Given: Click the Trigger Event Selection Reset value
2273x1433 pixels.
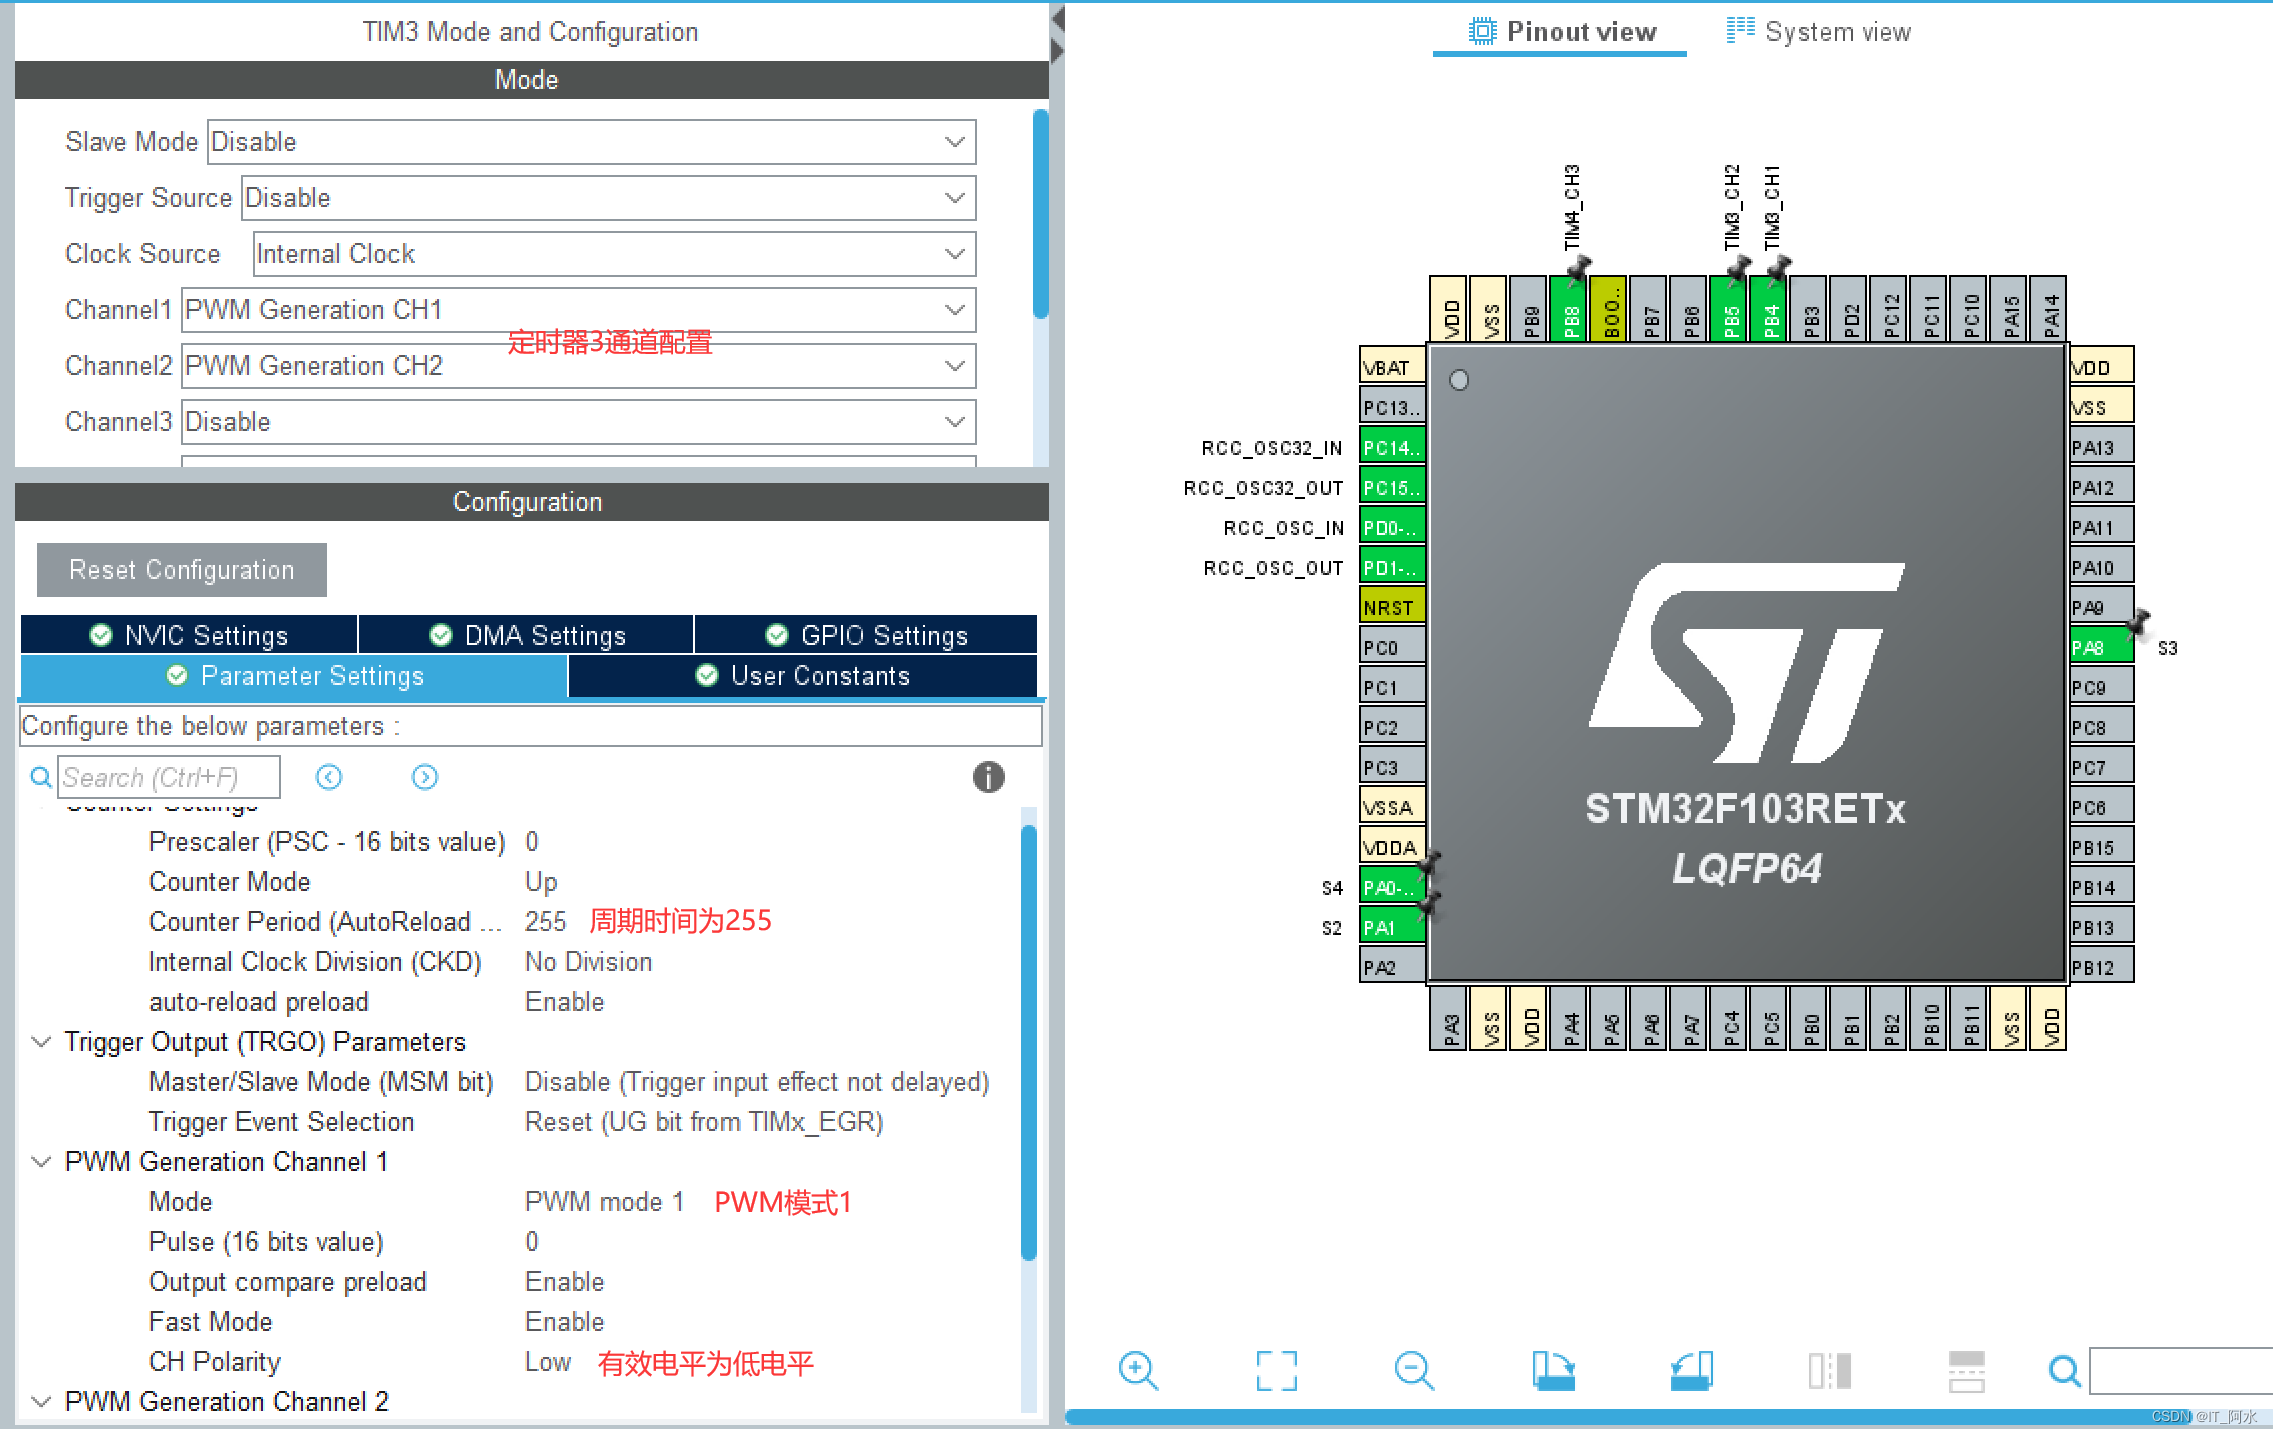Looking at the screenshot, I should 704,1121.
